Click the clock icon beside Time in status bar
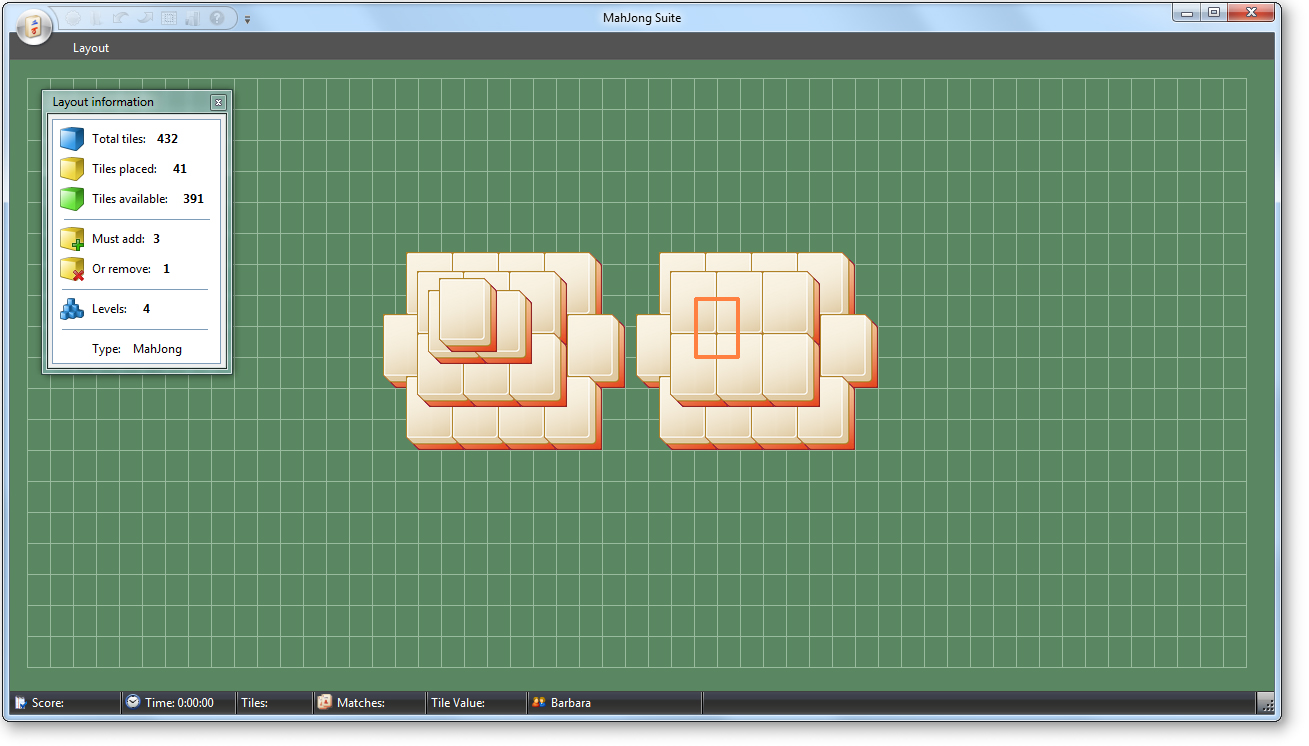Viewport: 1309px width, 746px height. coord(132,702)
